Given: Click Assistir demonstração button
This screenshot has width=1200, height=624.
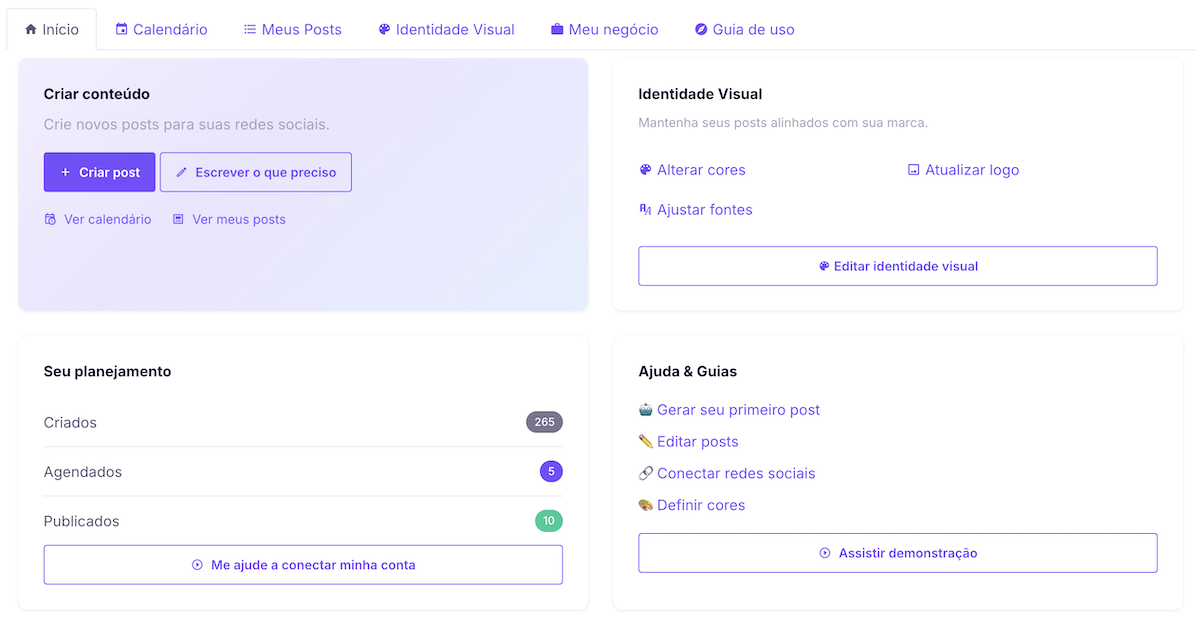Looking at the screenshot, I should [x=897, y=553].
